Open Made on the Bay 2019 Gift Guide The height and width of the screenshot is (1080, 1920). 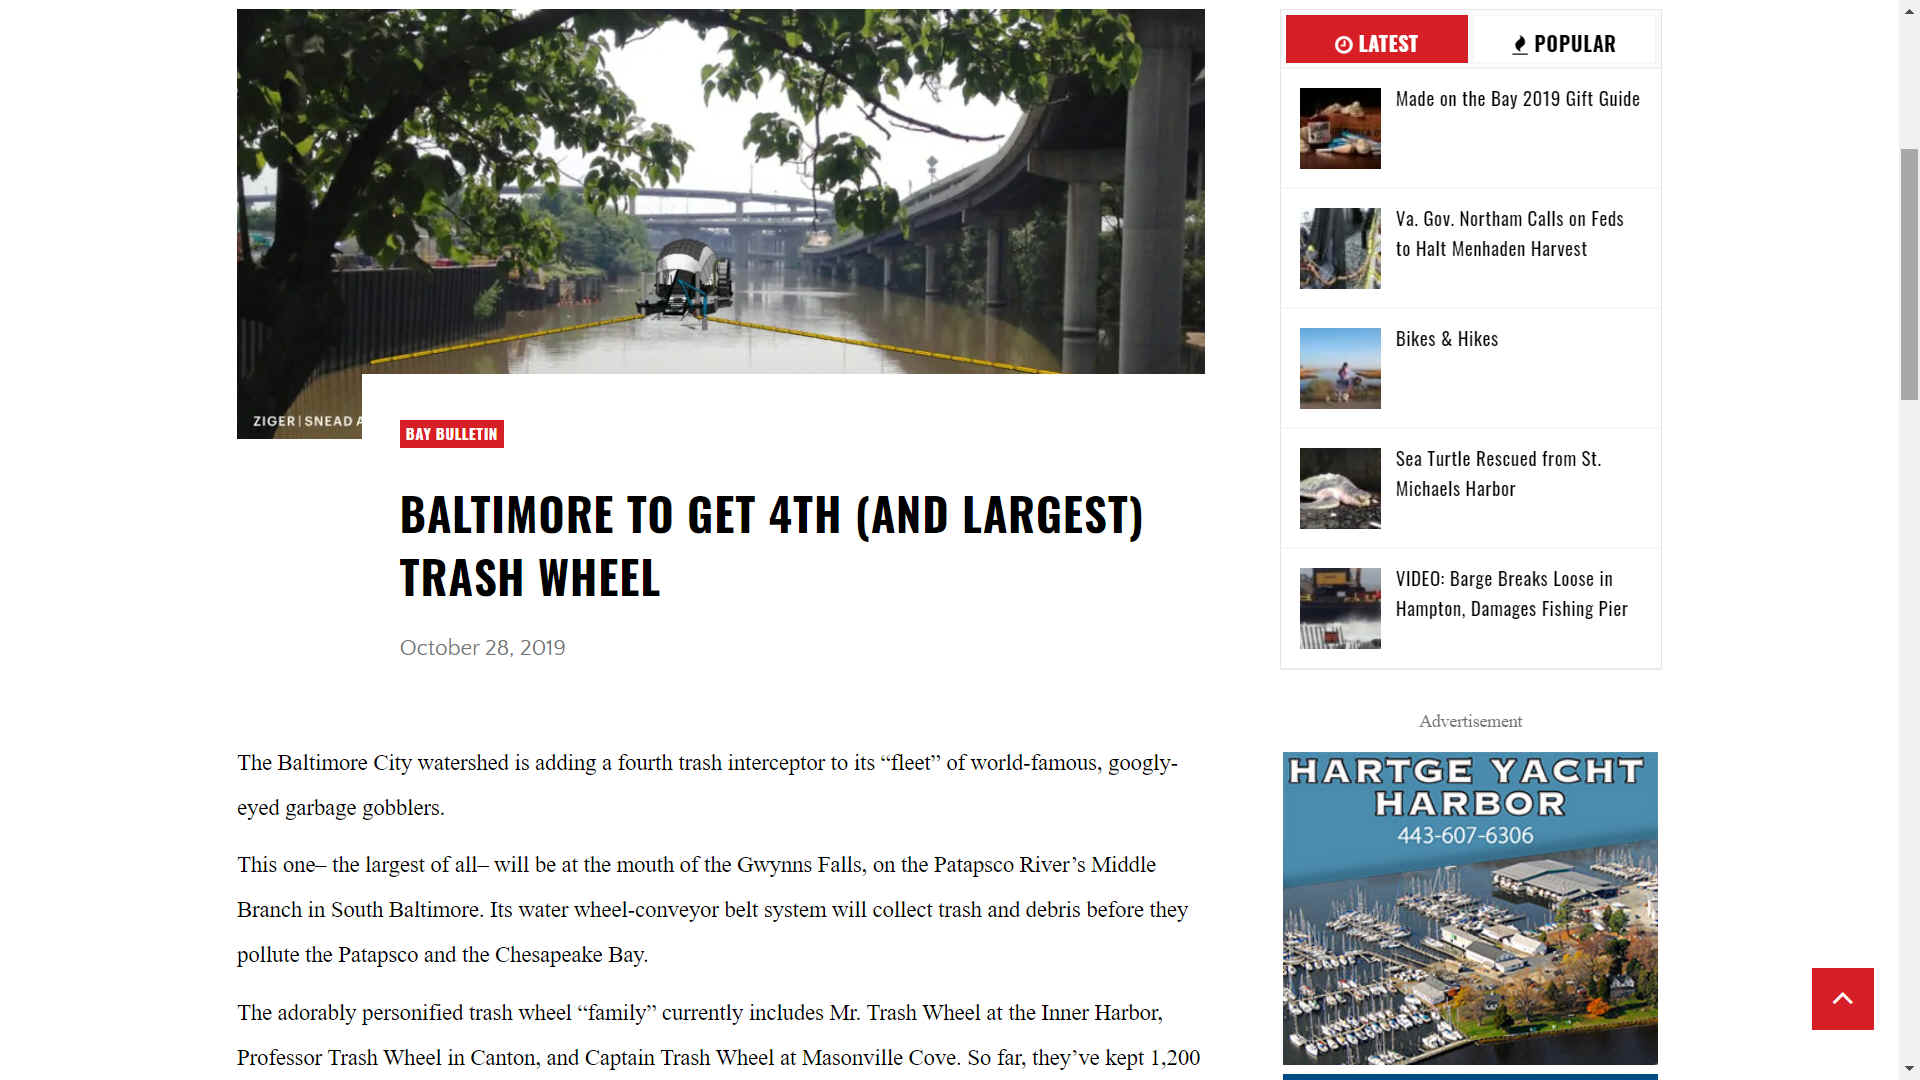(x=1517, y=99)
